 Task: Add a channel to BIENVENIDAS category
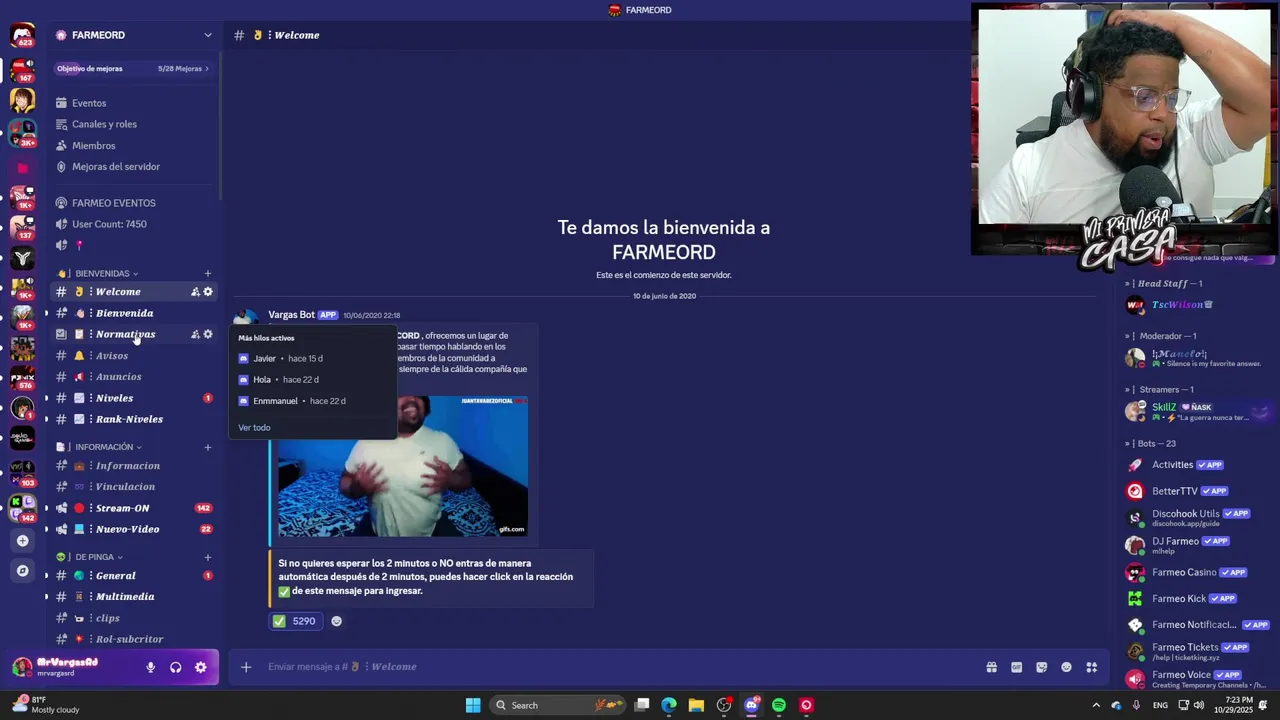208,273
